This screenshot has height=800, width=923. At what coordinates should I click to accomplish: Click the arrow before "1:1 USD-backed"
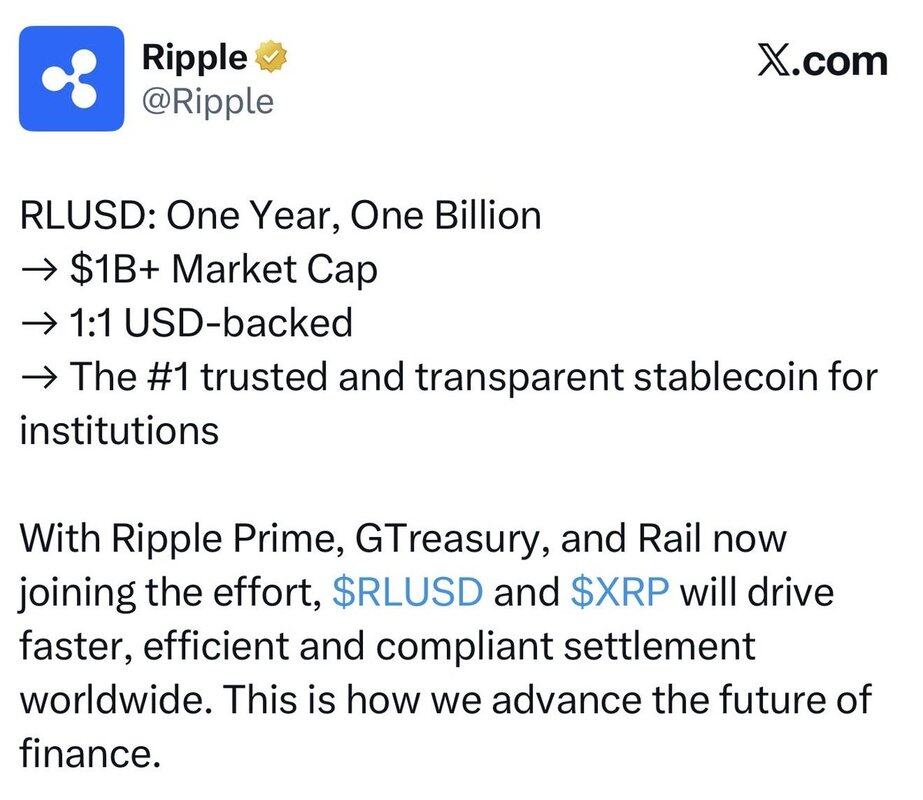click(x=39, y=323)
